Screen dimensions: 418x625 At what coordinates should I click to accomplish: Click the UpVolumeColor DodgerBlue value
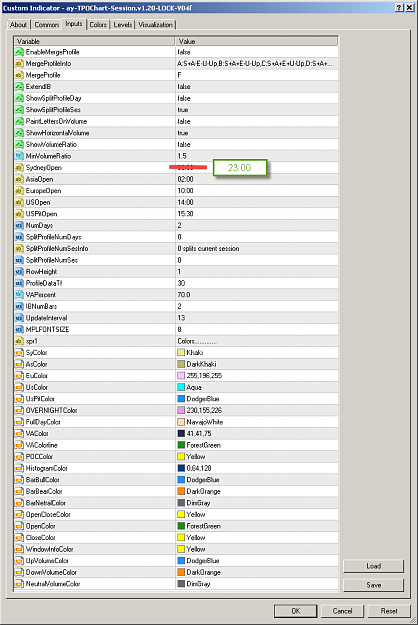[x=202, y=560]
